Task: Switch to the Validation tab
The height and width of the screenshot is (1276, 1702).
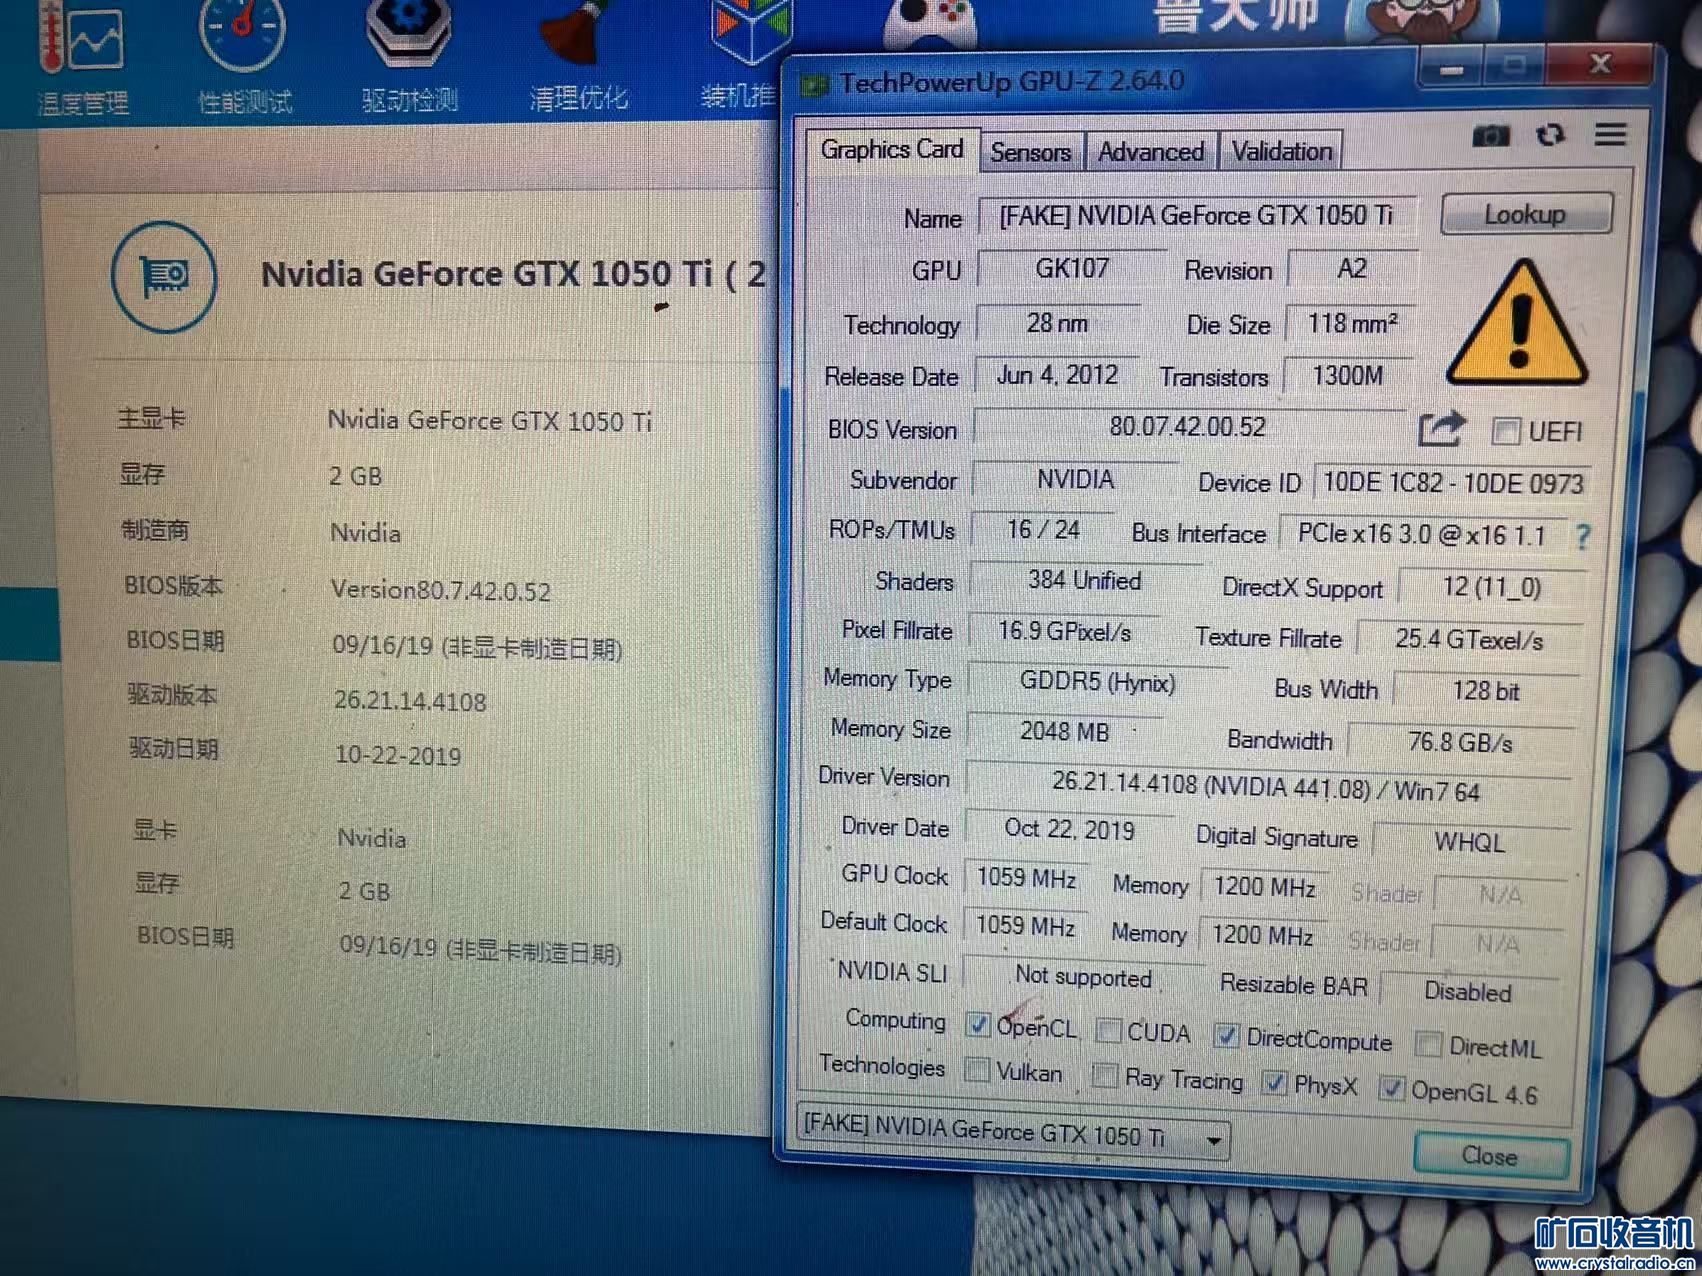Action: 1282,152
